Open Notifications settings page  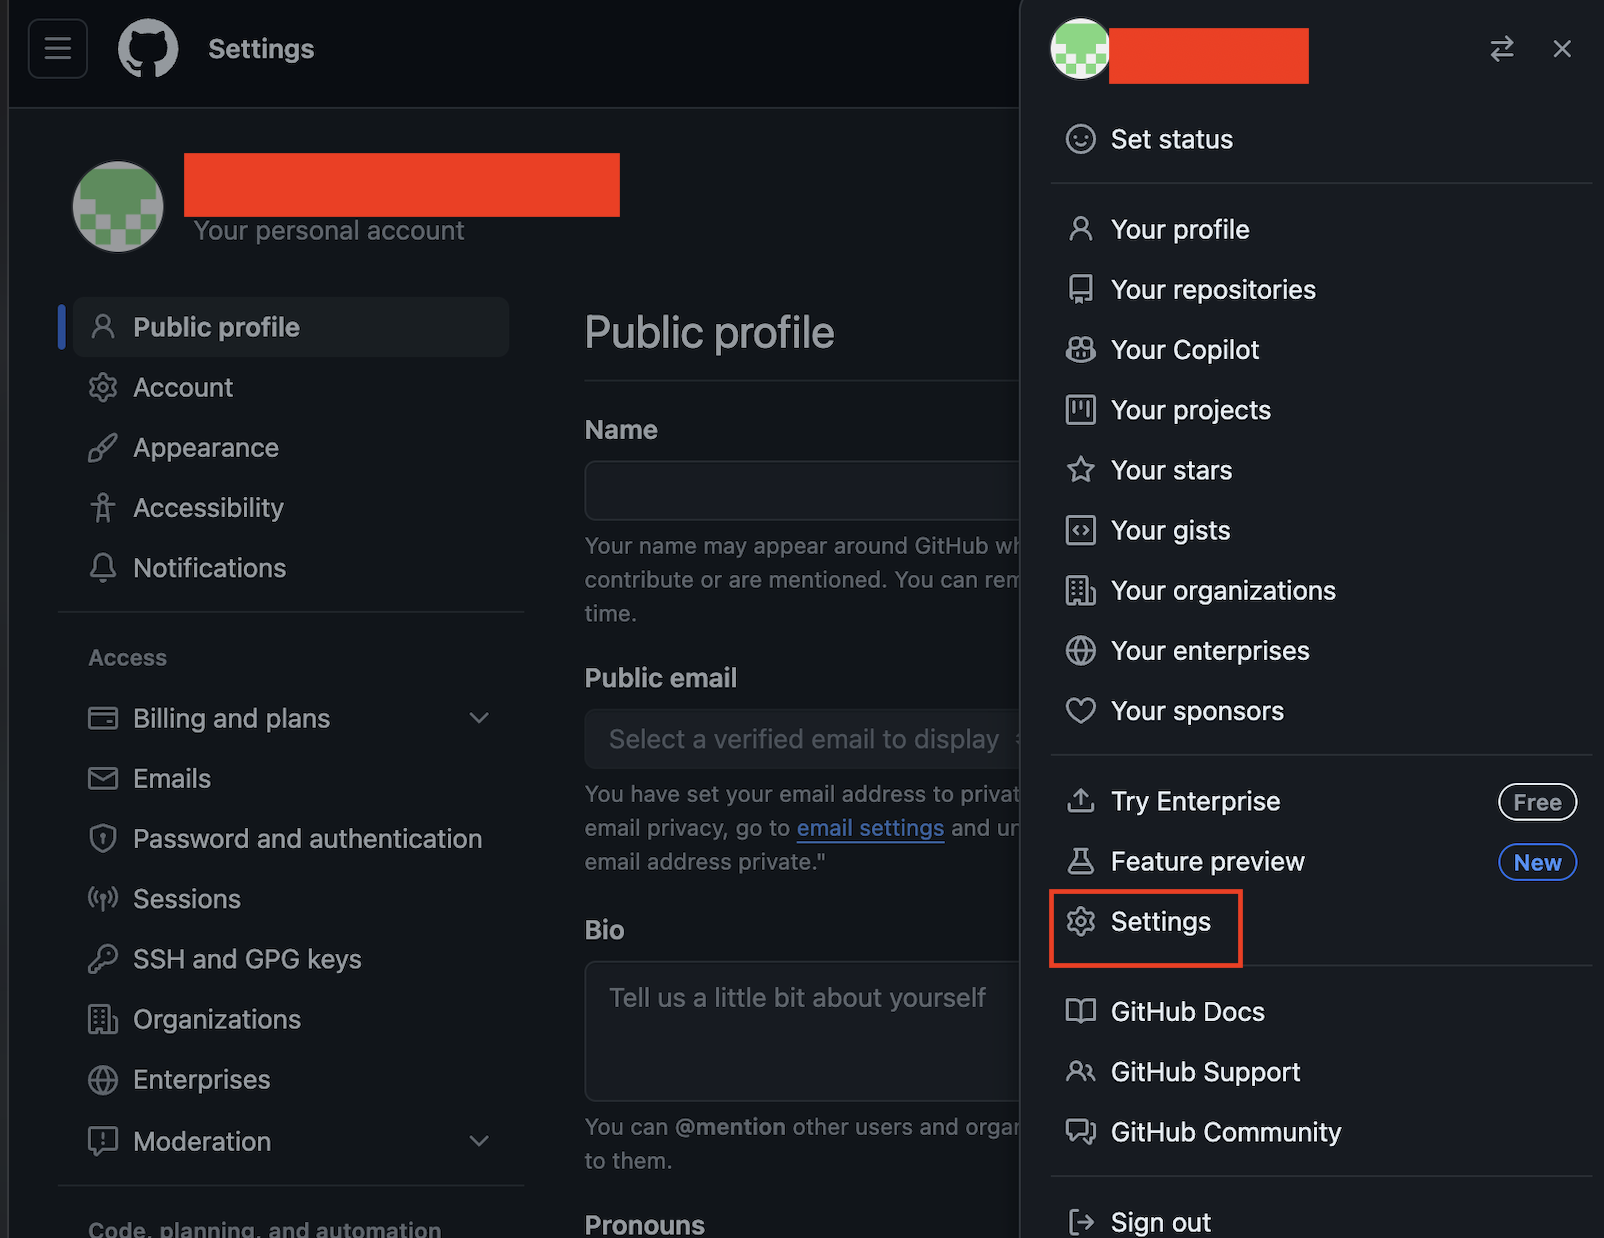291,568
